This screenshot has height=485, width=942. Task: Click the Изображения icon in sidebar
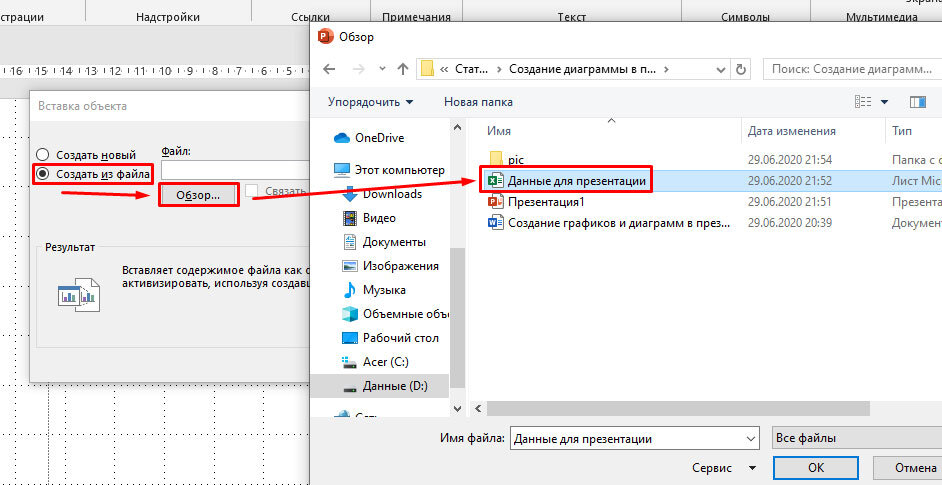[349, 266]
